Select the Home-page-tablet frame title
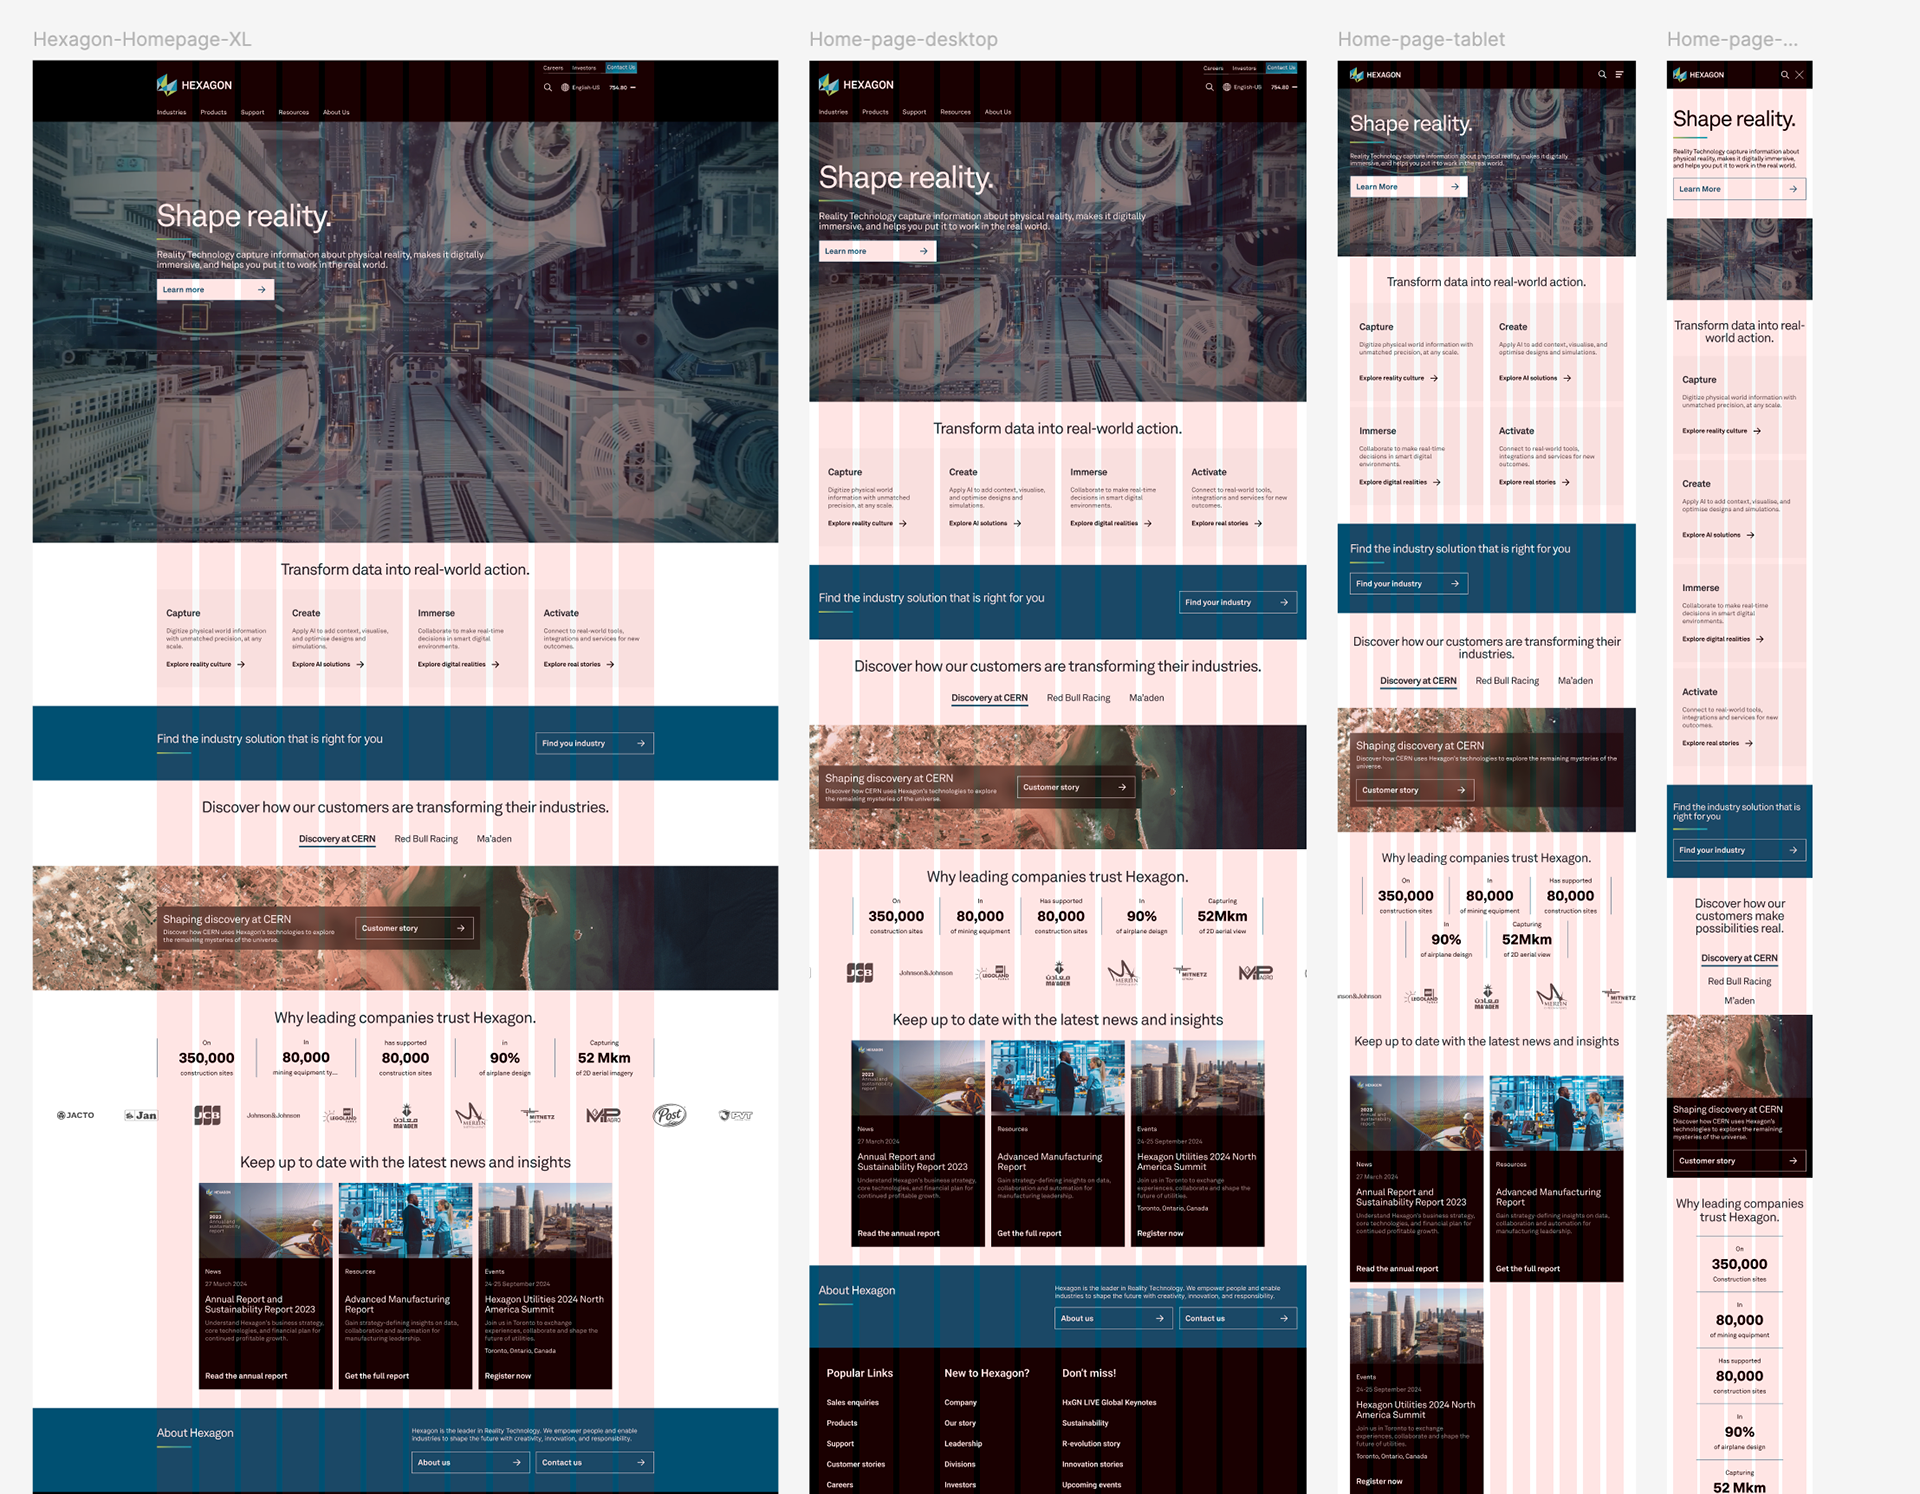 [x=1421, y=39]
